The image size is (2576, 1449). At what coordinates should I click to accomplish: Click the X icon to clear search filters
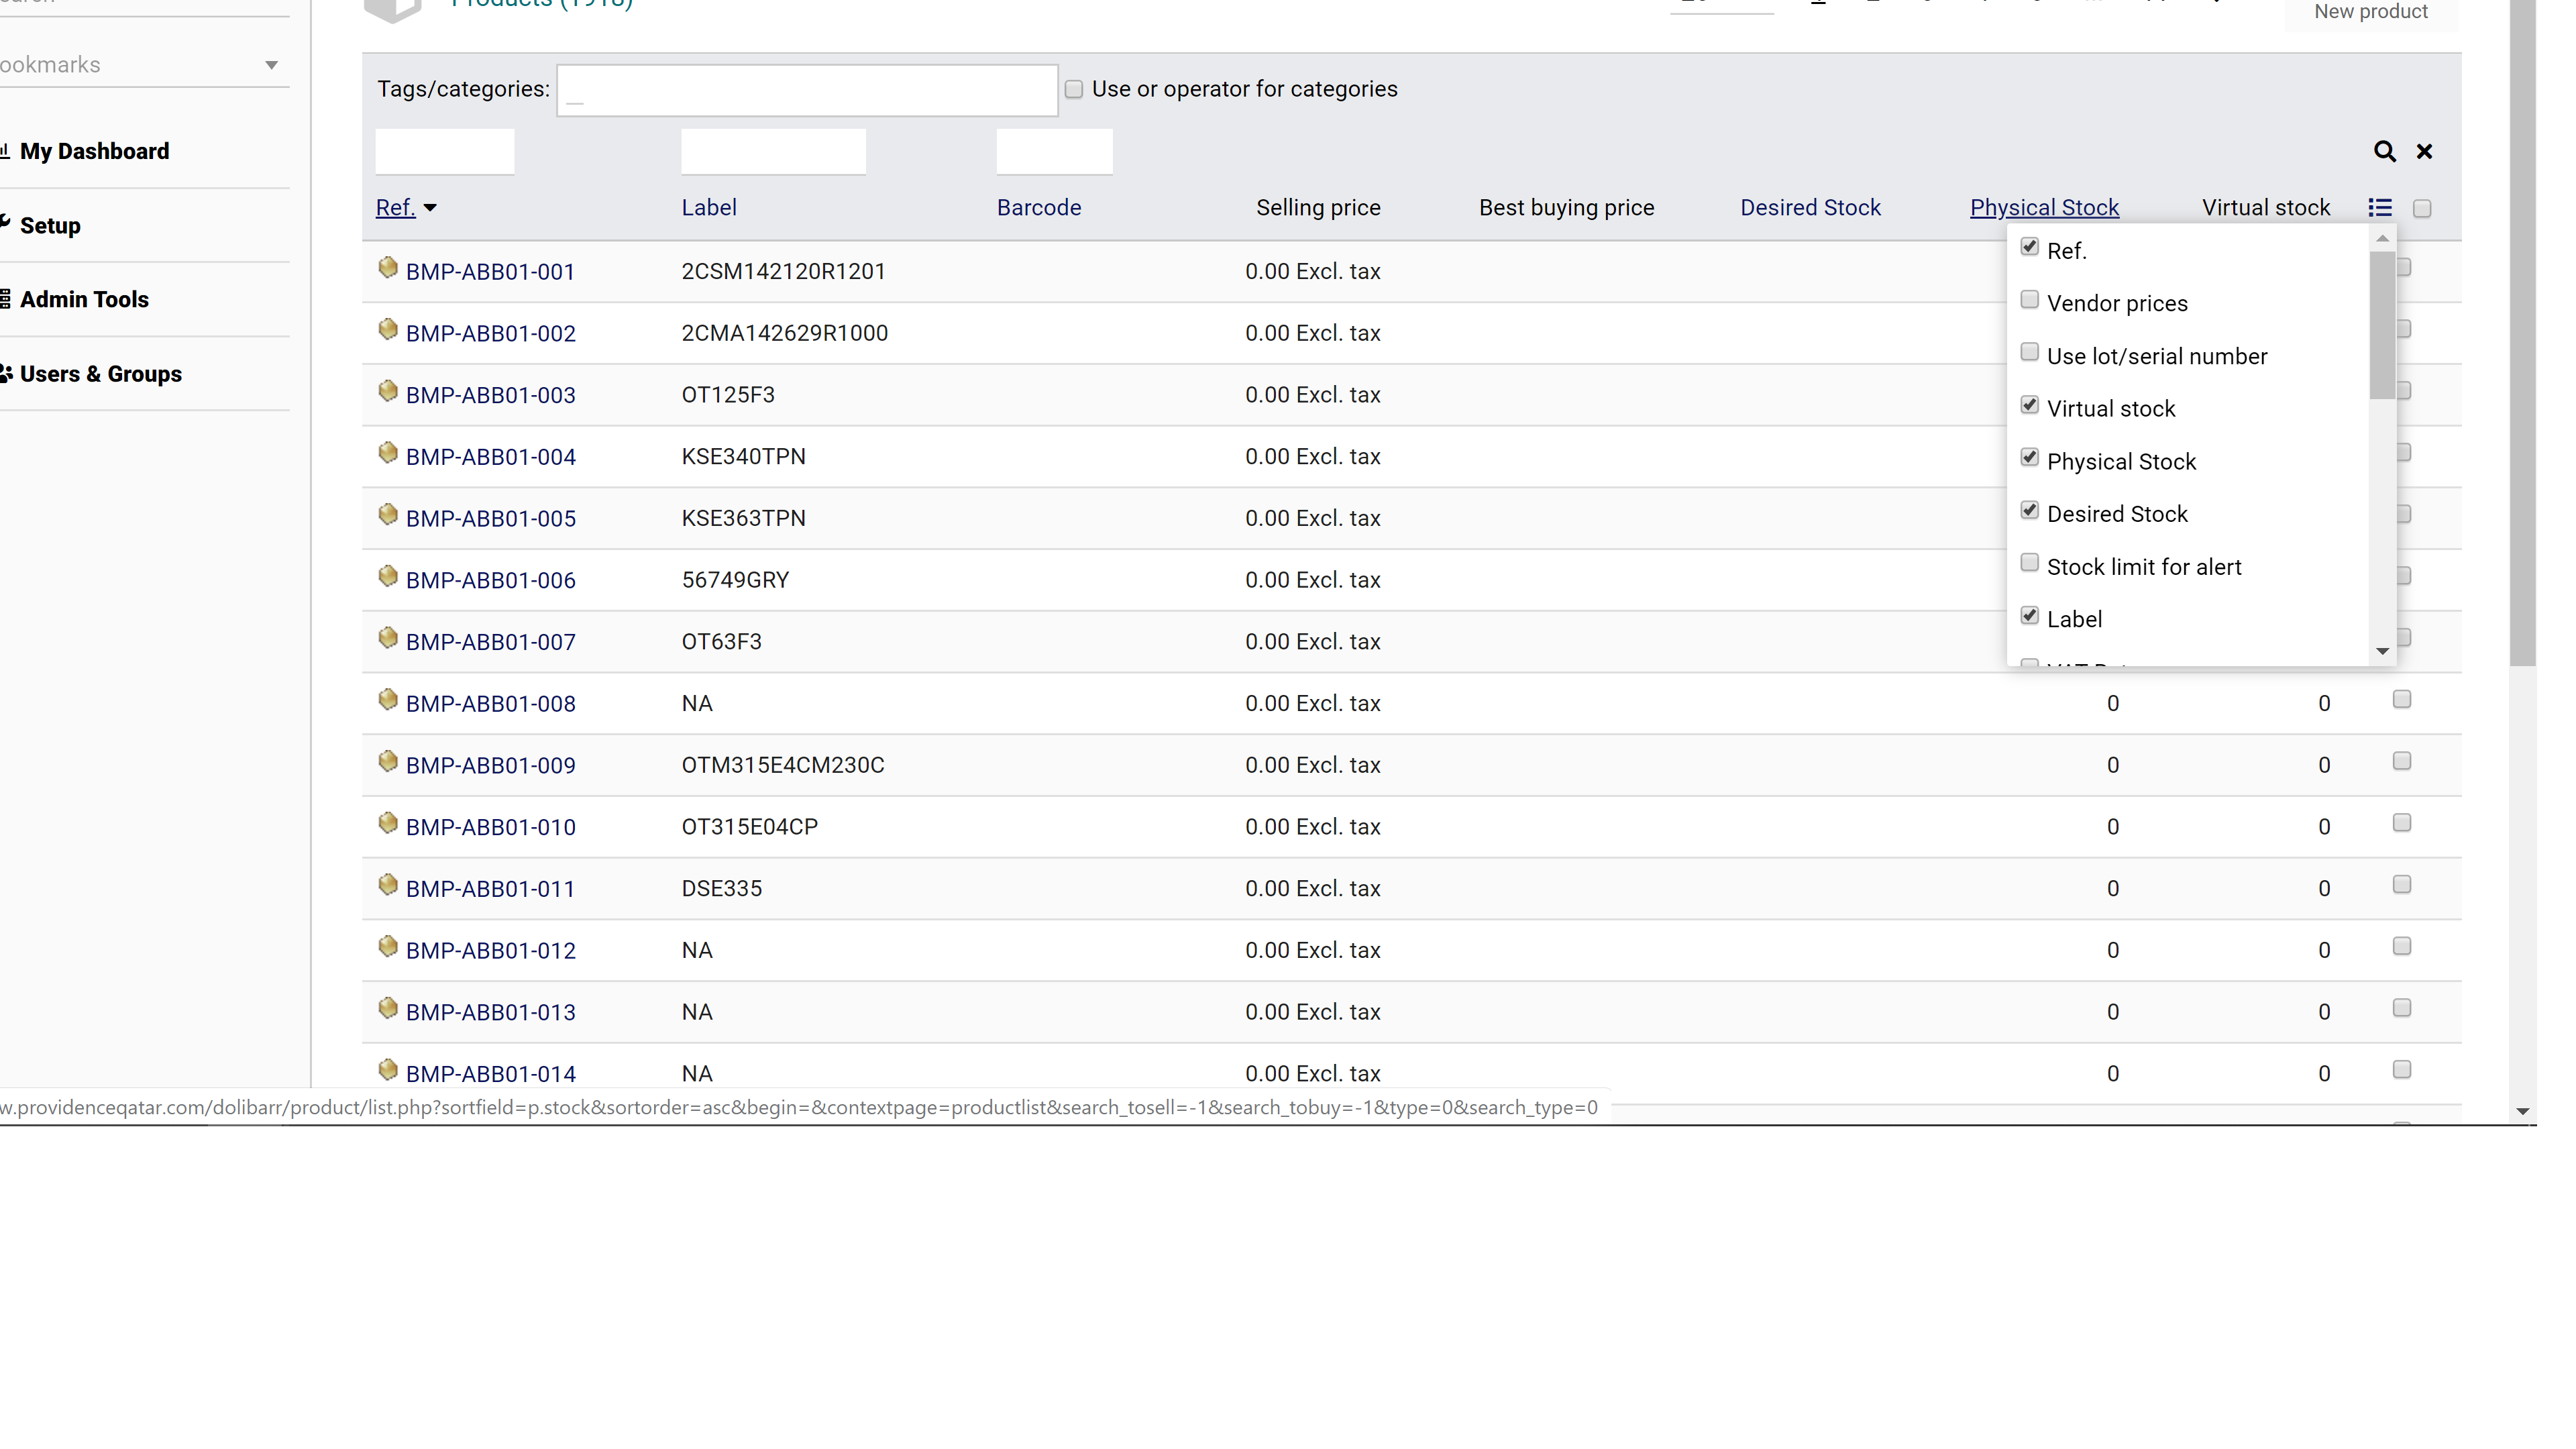(2424, 151)
